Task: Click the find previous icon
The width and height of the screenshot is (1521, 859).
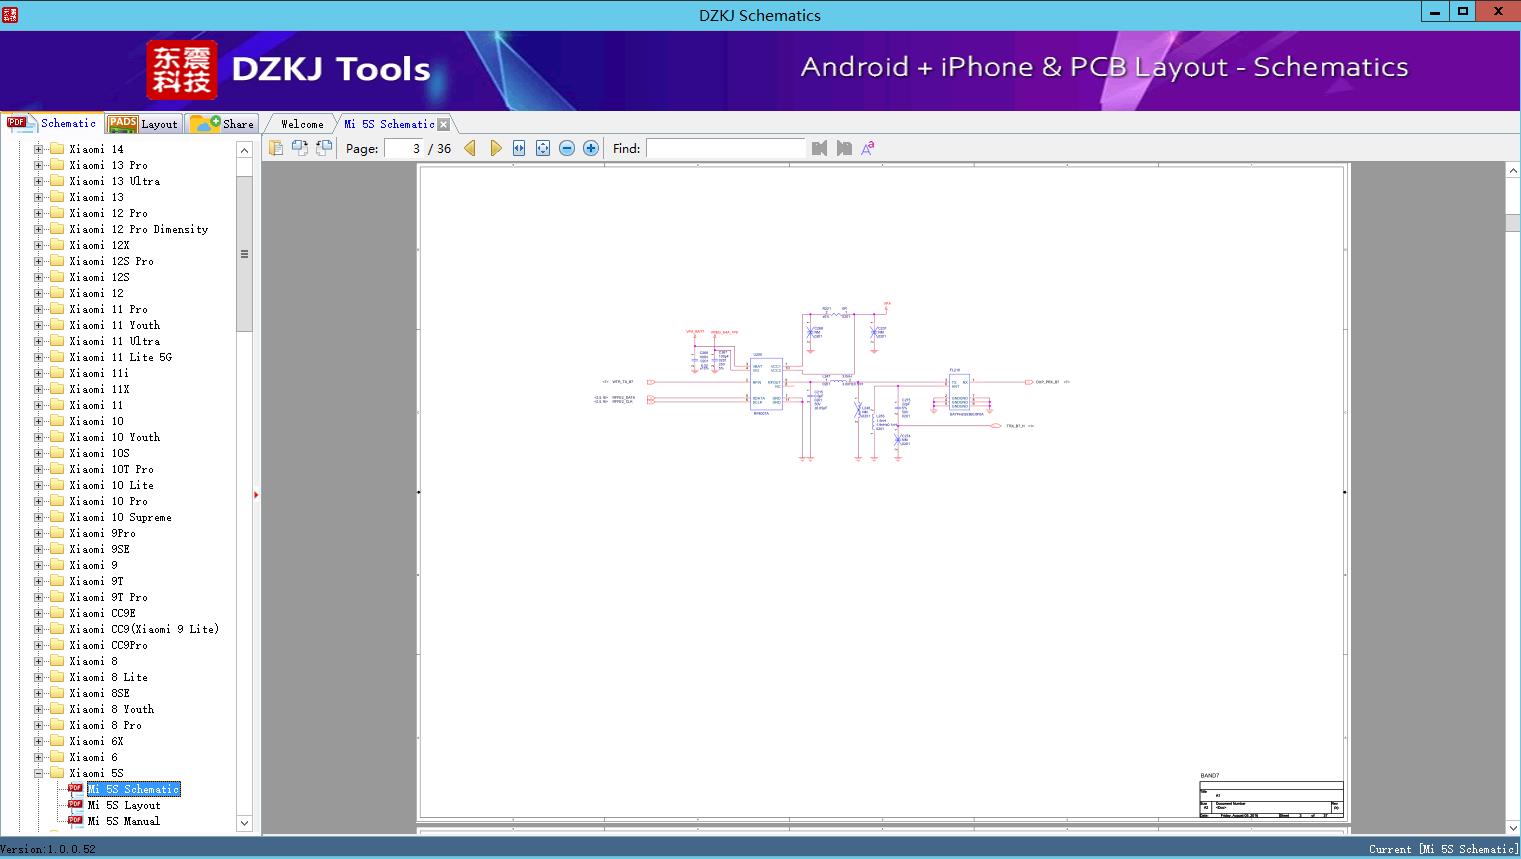Action: [820, 148]
